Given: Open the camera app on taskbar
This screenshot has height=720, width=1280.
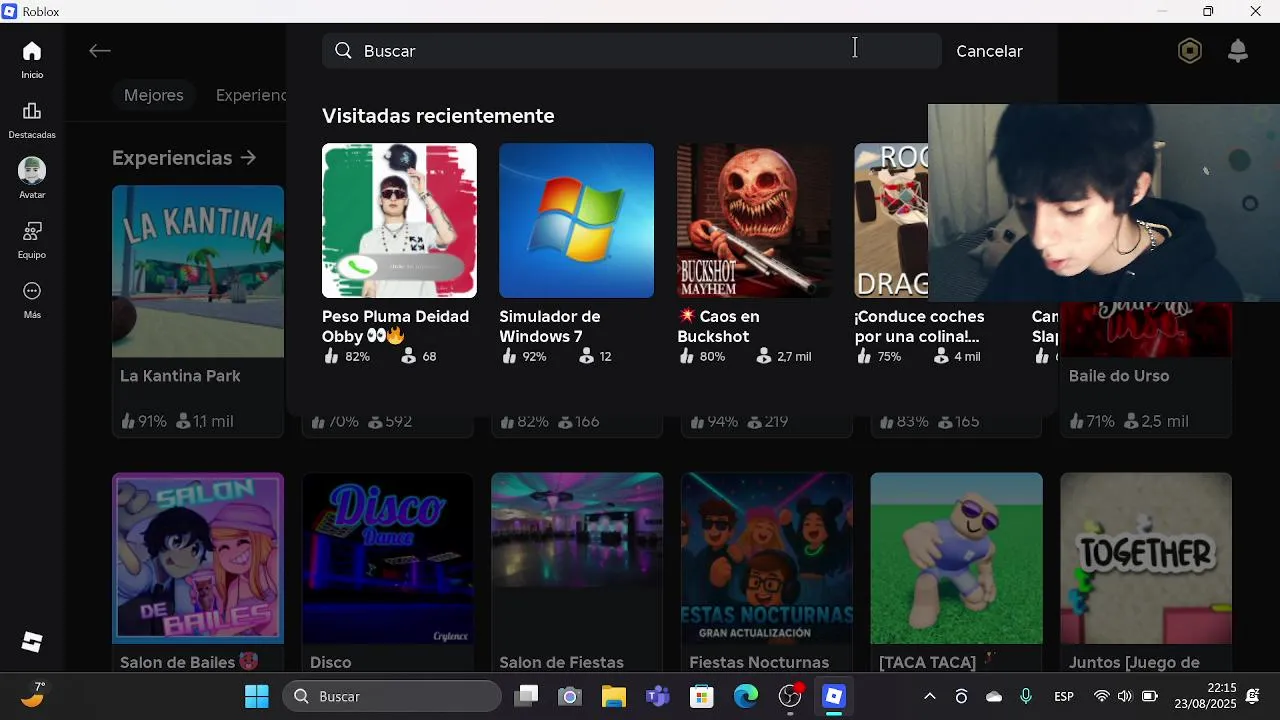Looking at the screenshot, I should coord(570,696).
